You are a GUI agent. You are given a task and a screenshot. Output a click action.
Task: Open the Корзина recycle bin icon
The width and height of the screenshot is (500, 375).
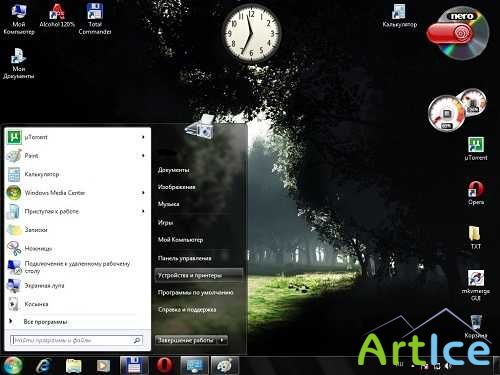tap(476, 326)
